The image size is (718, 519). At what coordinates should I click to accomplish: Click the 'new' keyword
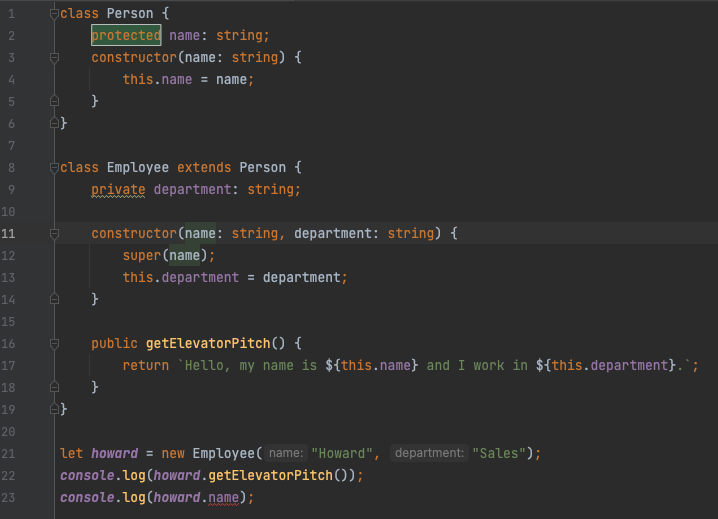click(x=173, y=453)
